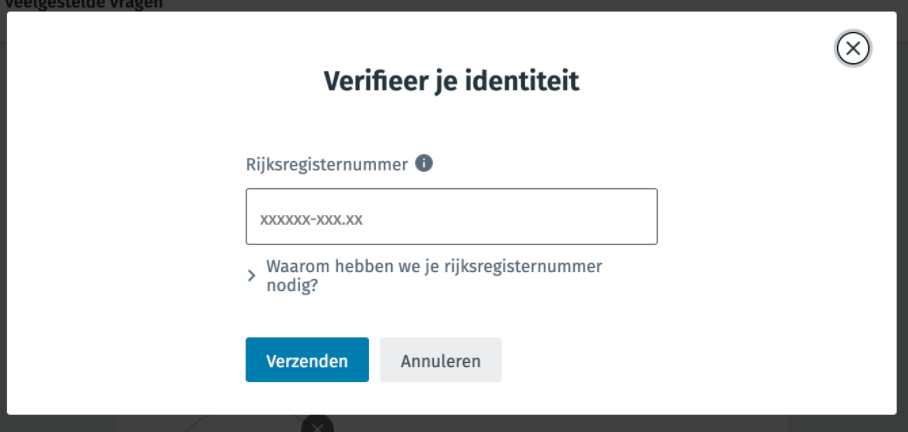Expand the chevron next to Waarom hebben we
This screenshot has height=432, width=908.
click(251, 276)
